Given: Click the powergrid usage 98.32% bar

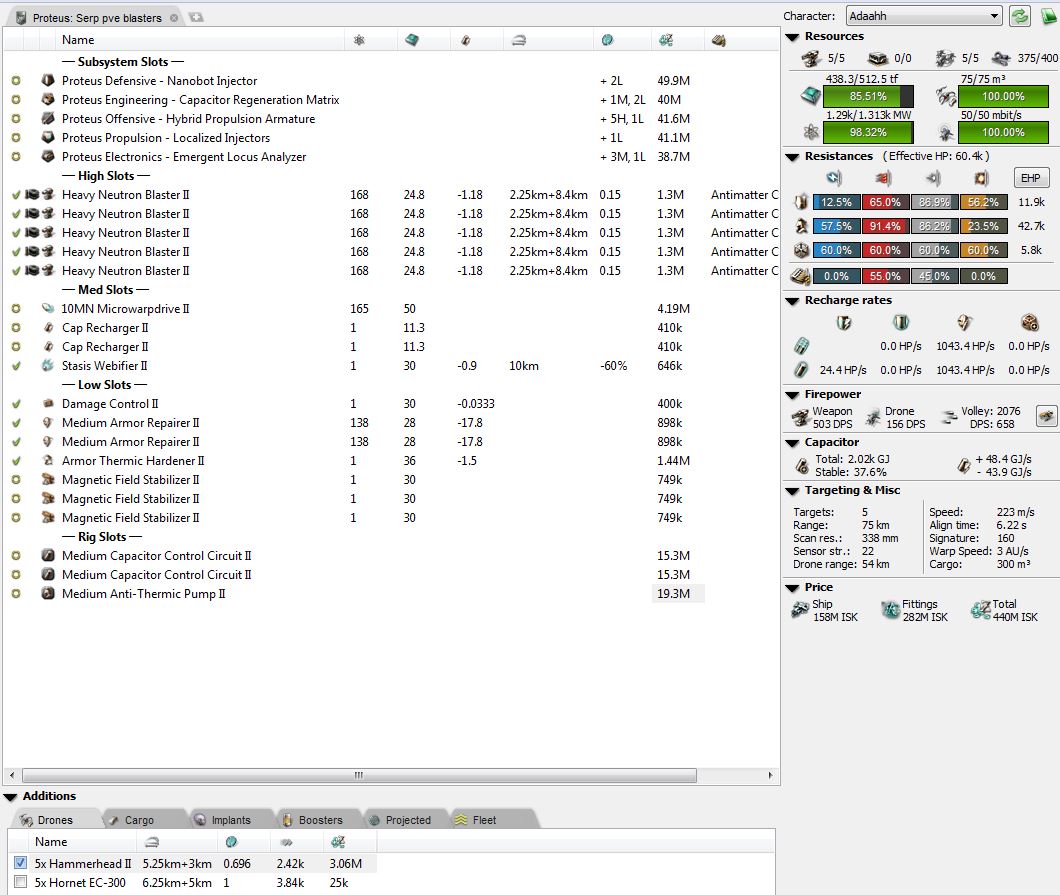Looking at the screenshot, I should coord(868,132).
